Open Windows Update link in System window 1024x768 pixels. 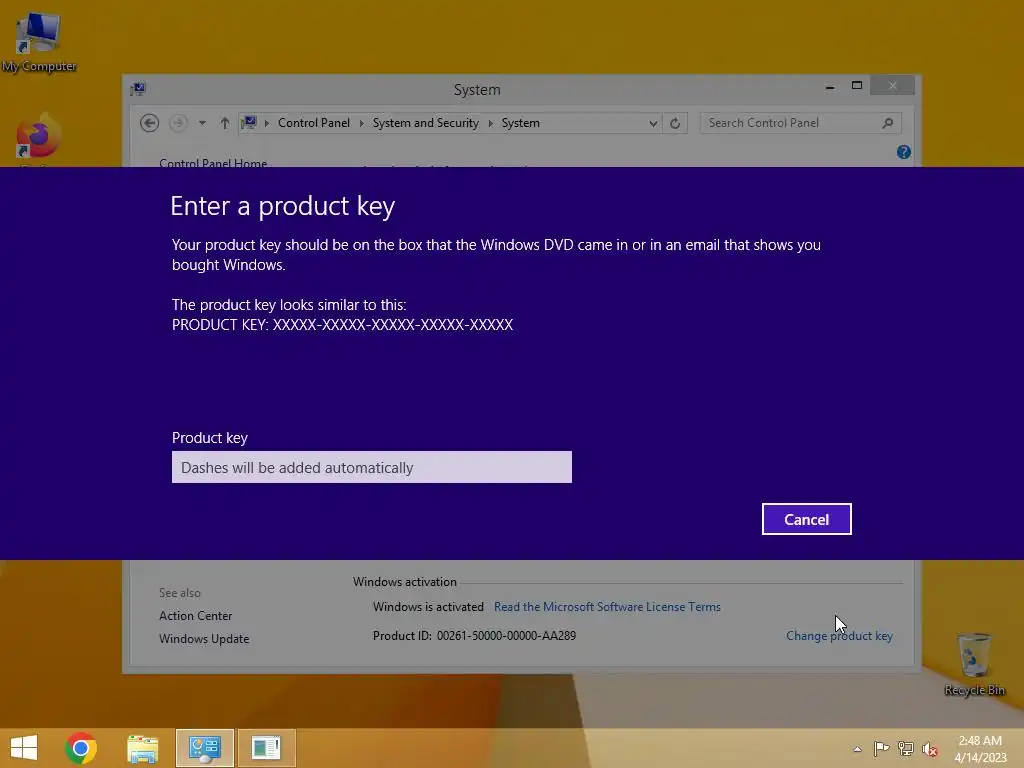(204, 639)
